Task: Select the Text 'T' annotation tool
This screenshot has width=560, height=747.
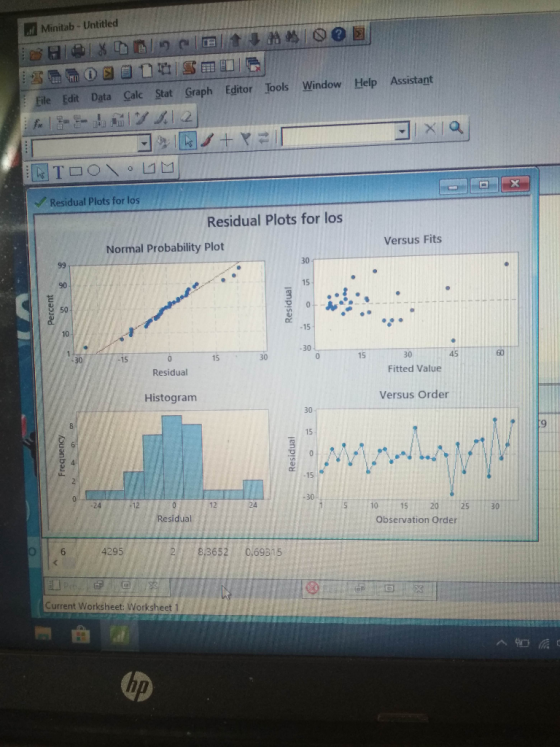Action: click(58, 172)
